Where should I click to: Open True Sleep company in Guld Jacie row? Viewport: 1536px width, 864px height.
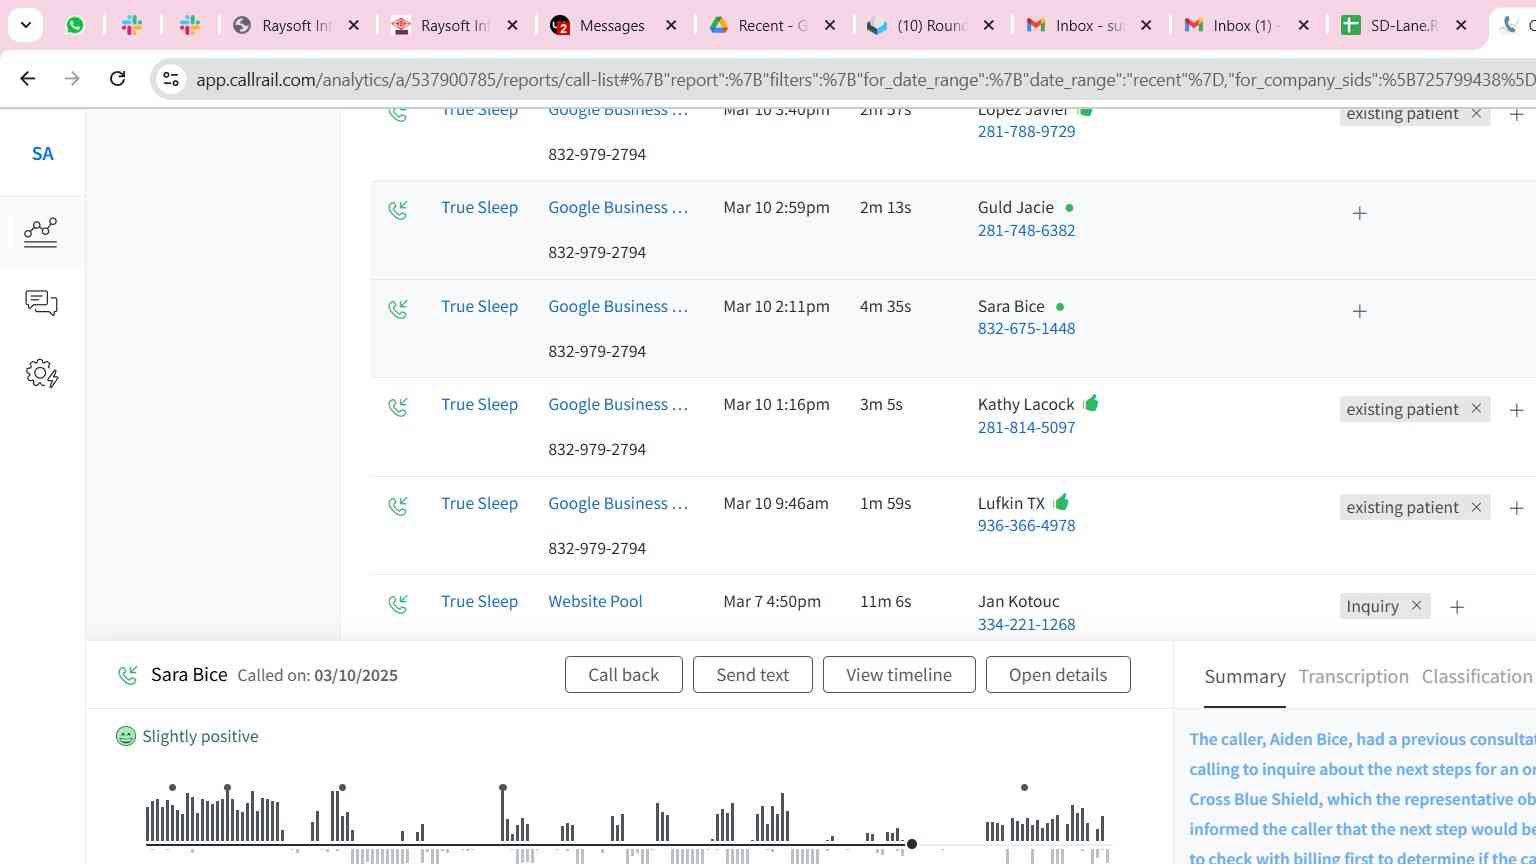pyautogui.click(x=479, y=207)
